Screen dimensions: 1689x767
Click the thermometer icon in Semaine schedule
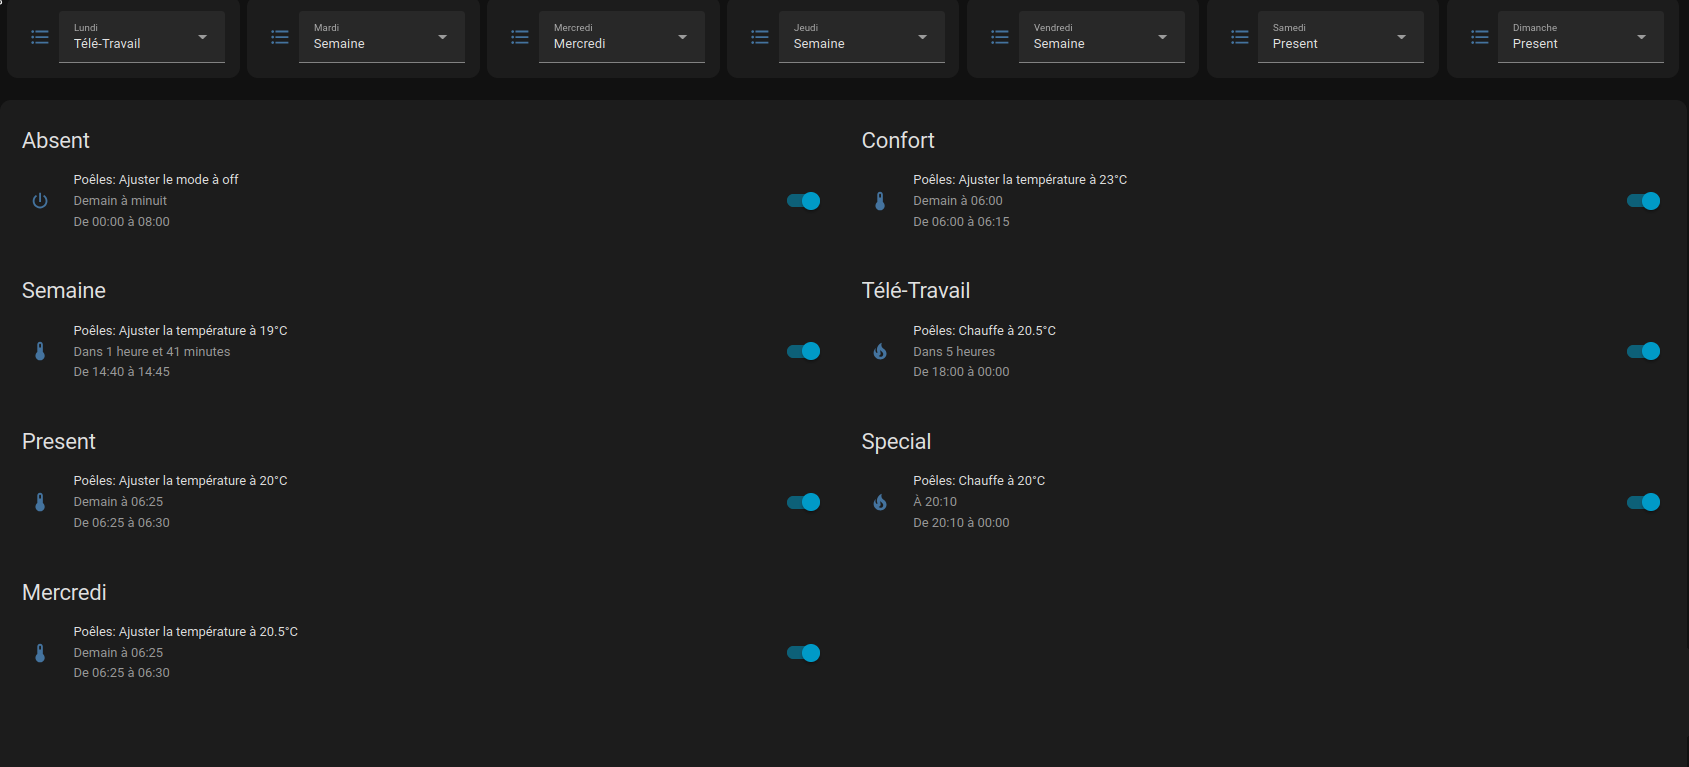tap(40, 351)
